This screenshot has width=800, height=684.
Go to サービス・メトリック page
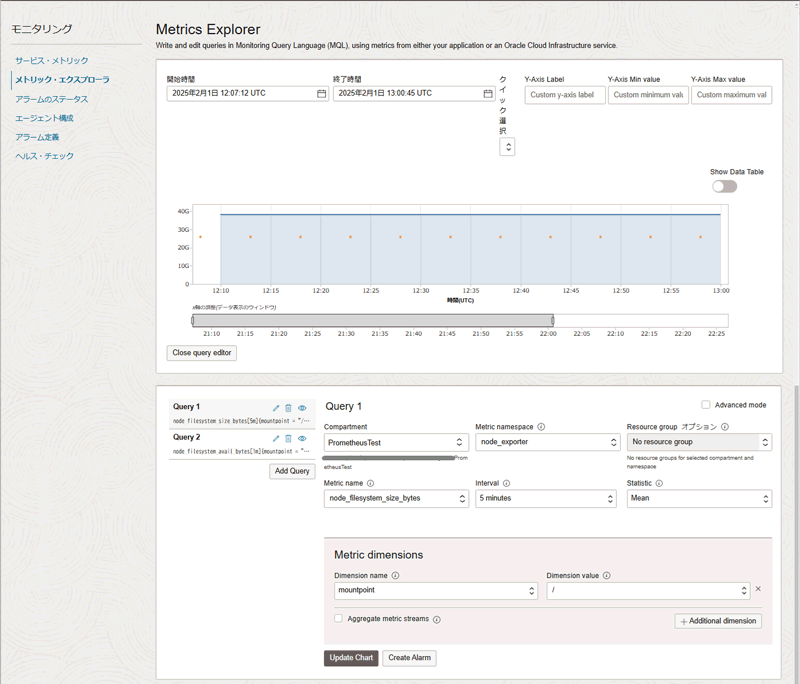coord(52,61)
